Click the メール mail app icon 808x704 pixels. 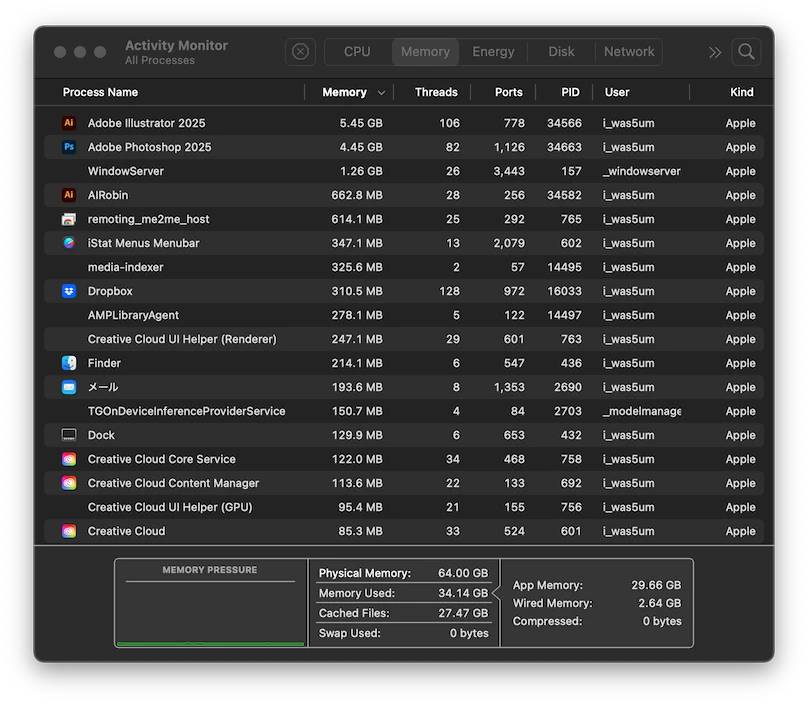pyautogui.click(x=69, y=387)
